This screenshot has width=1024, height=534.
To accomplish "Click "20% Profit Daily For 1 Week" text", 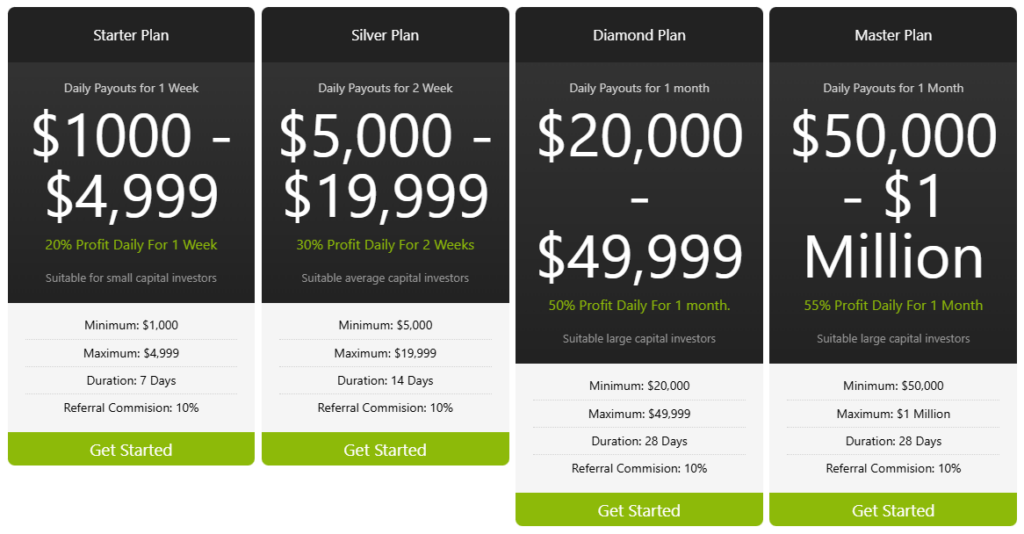I will coord(131,245).
